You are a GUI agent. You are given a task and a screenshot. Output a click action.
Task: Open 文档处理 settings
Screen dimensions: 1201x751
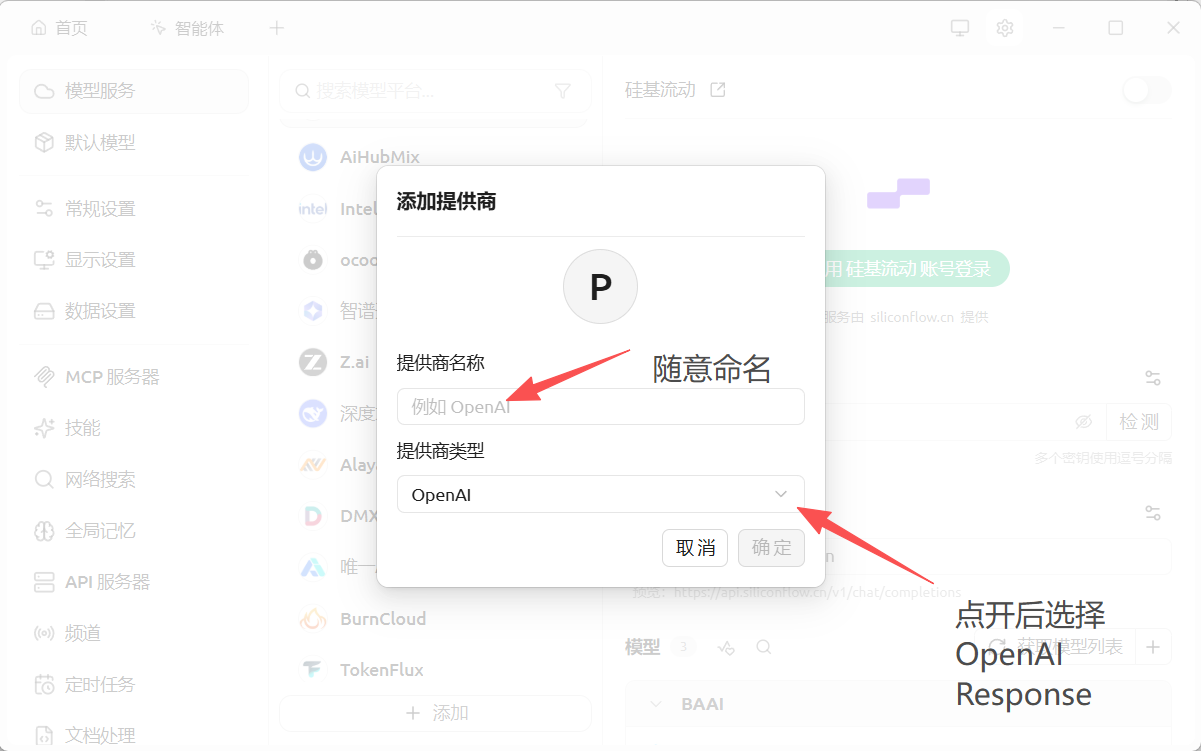tap(134, 736)
